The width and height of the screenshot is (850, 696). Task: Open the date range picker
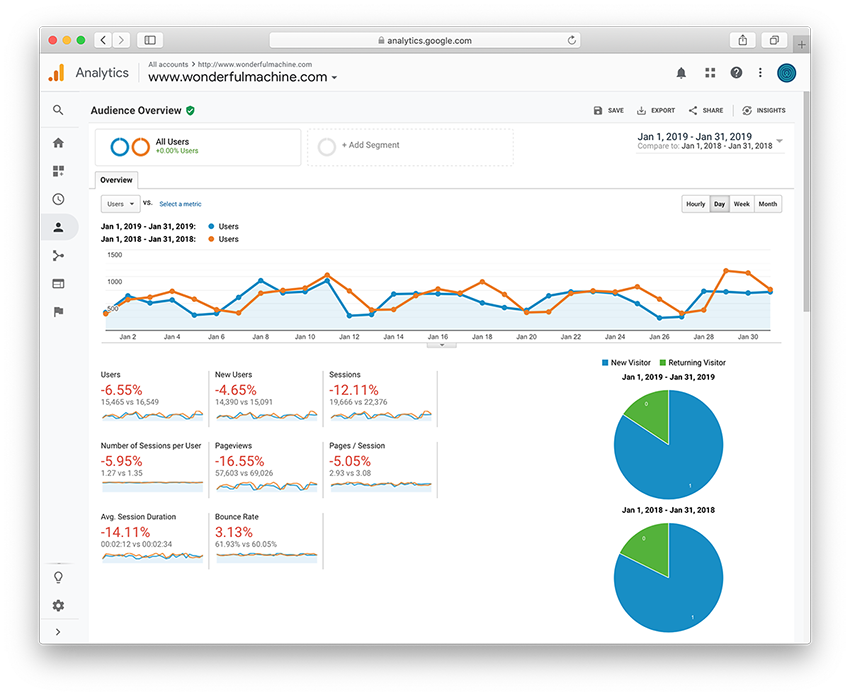(710, 141)
